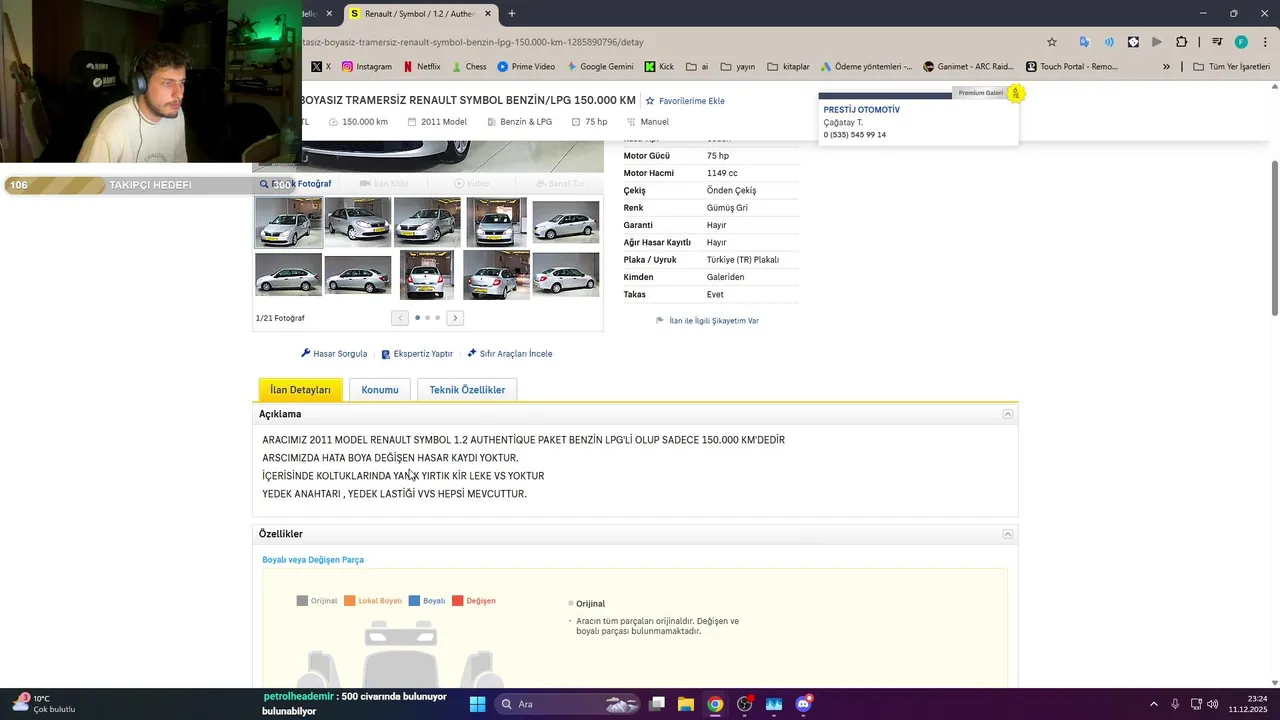
Task: Open the 'Tüm Yer İşaretleri' folder
Action: (x=1231, y=67)
